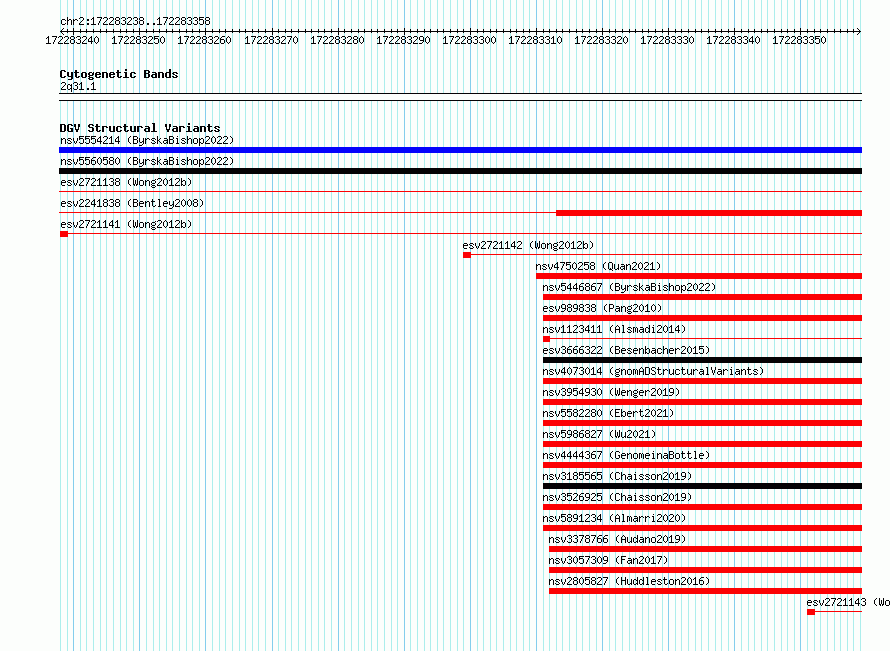Click ruler position 172283300

pos(469,40)
